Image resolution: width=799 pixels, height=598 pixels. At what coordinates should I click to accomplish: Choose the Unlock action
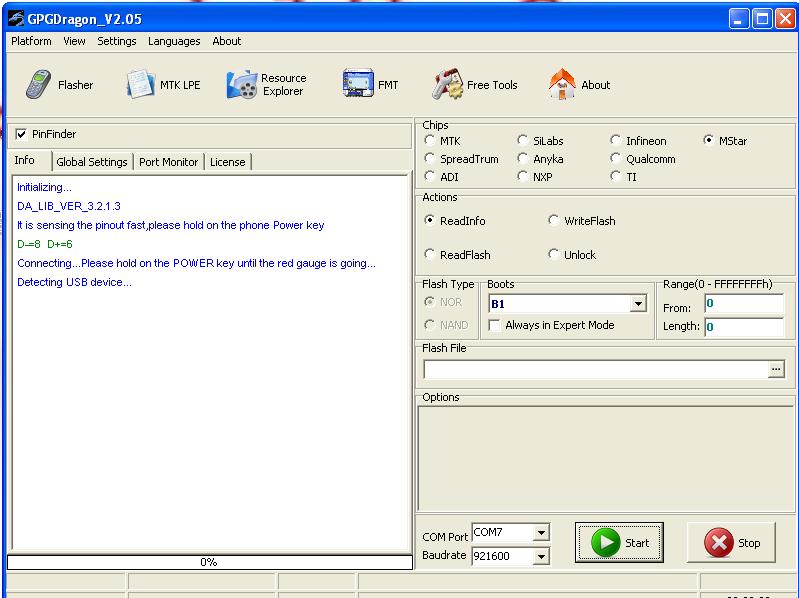(553, 254)
